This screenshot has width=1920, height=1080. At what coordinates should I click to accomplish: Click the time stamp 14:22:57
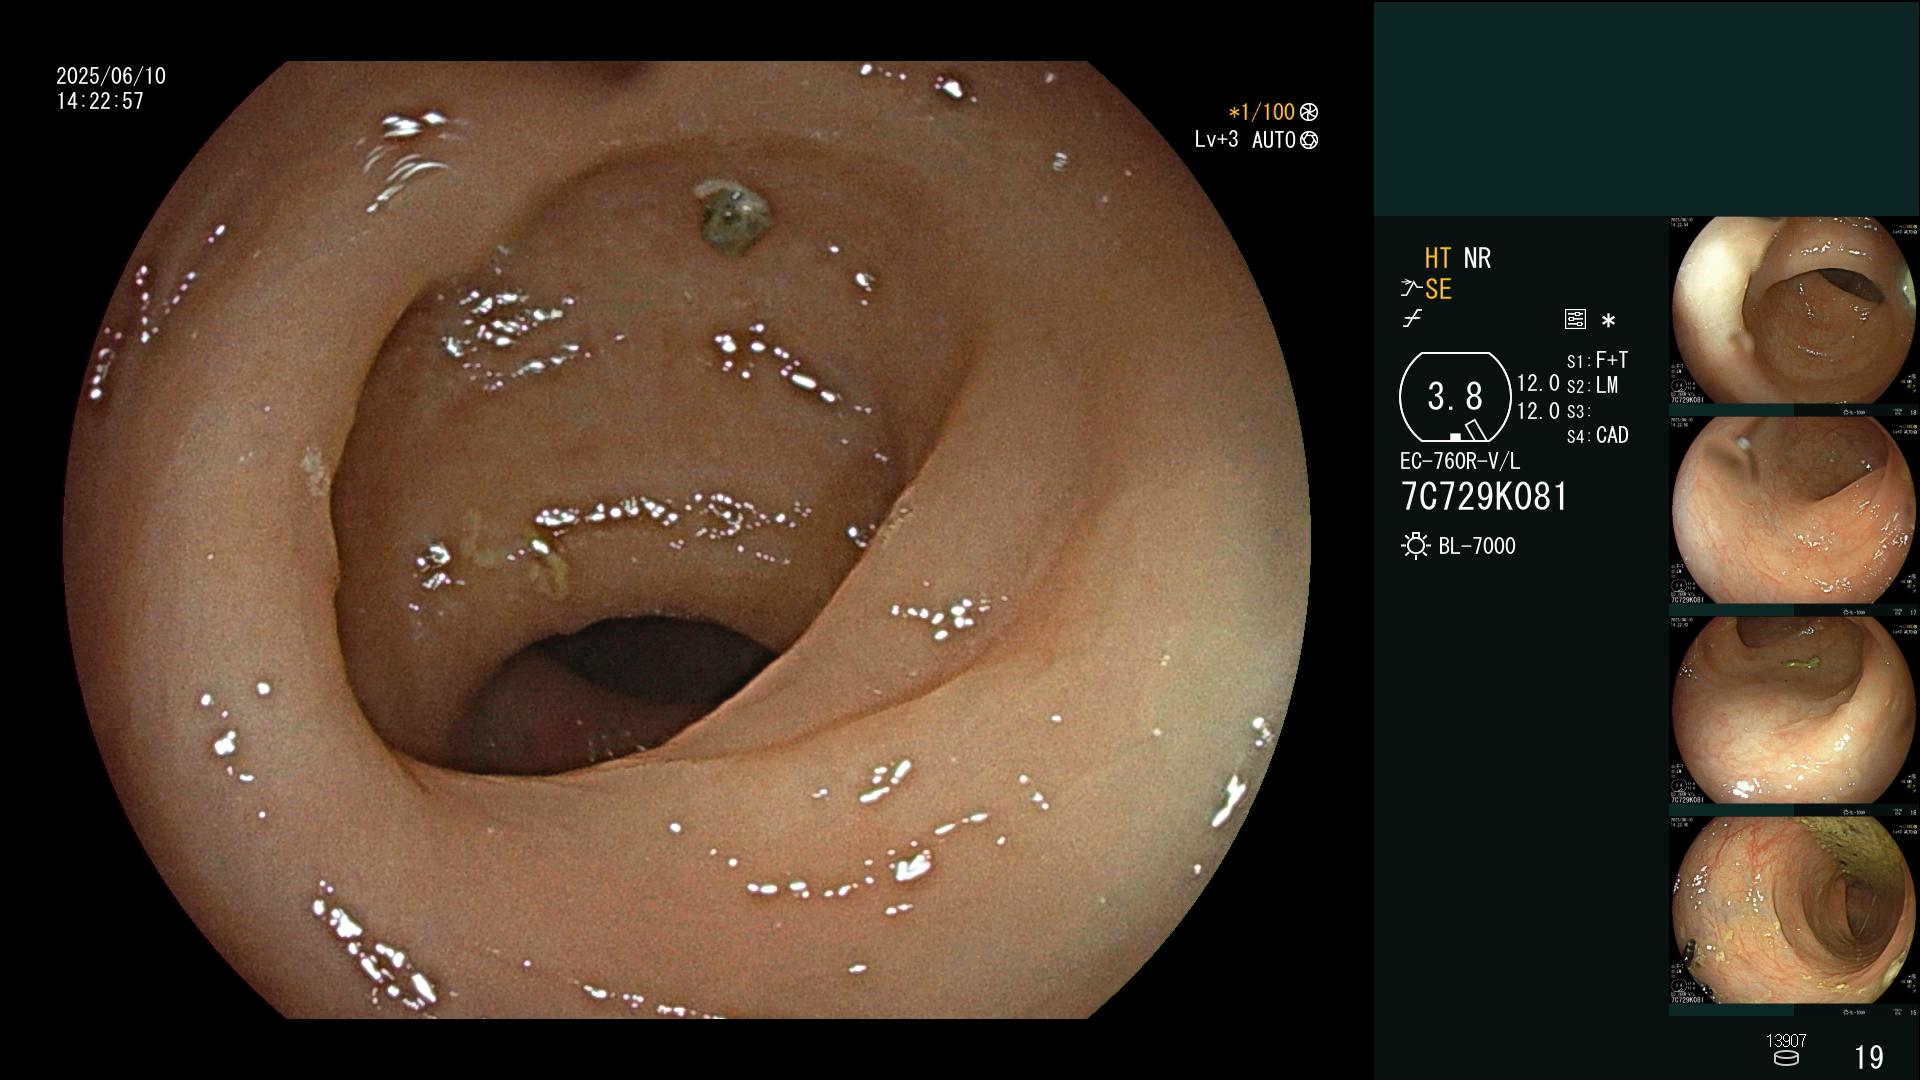click(100, 101)
